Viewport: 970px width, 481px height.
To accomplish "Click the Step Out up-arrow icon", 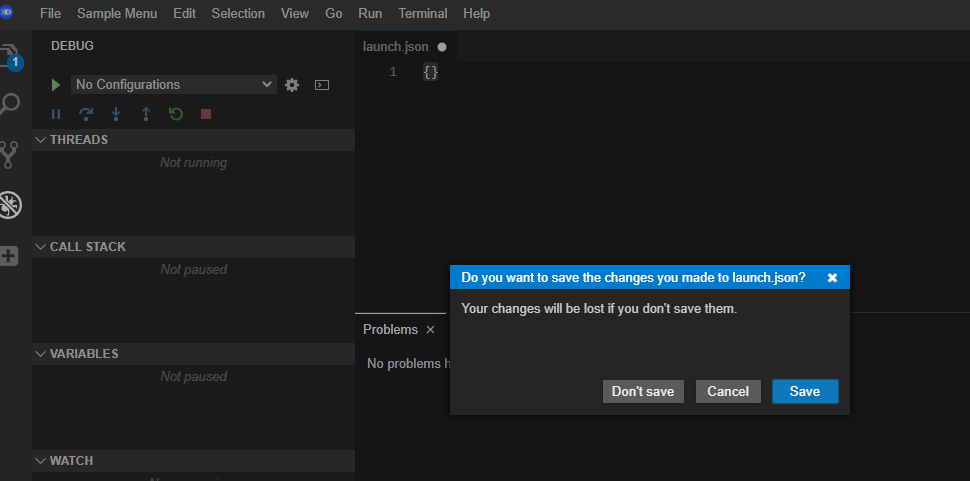I will [146, 114].
